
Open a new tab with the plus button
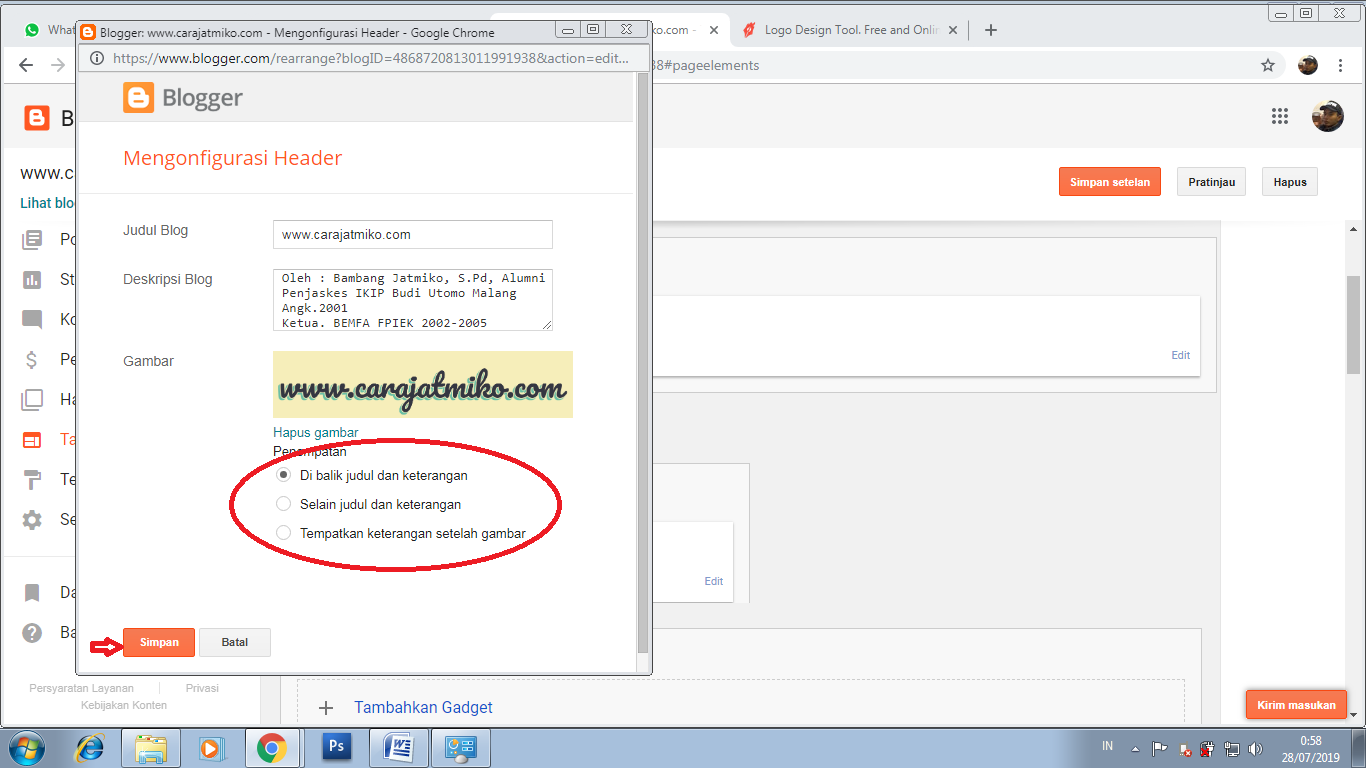(x=991, y=30)
